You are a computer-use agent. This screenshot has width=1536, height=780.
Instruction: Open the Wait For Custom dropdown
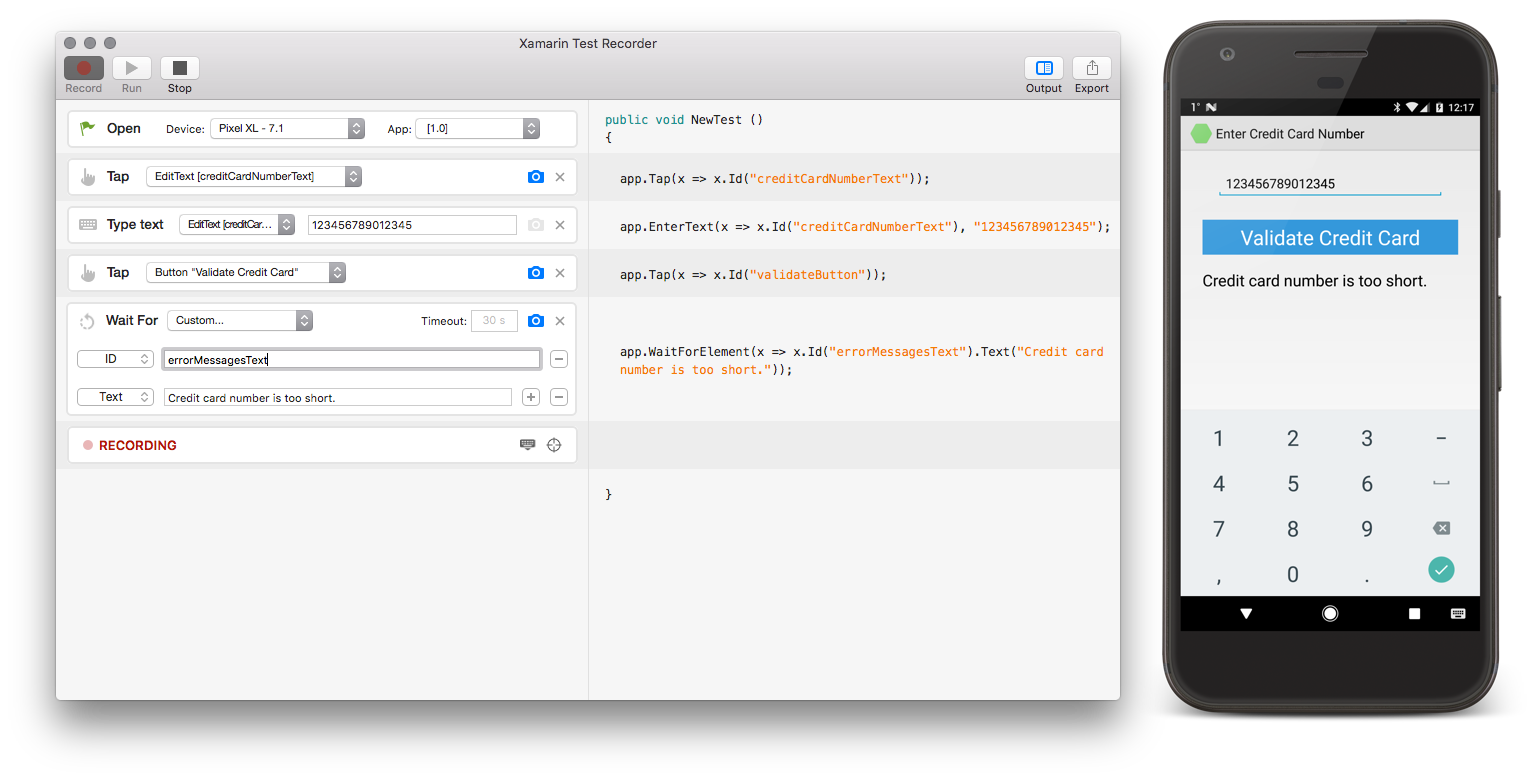coord(240,320)
